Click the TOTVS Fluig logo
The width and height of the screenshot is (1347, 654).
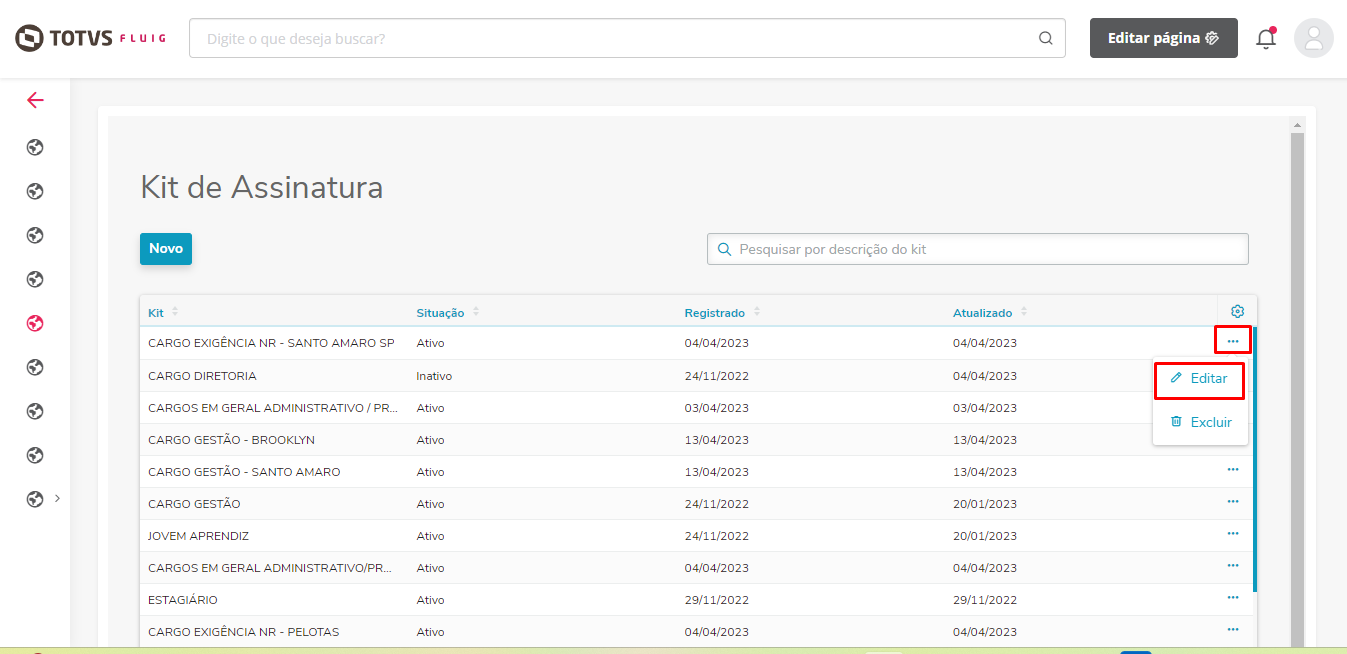click(x=90, y=38)
